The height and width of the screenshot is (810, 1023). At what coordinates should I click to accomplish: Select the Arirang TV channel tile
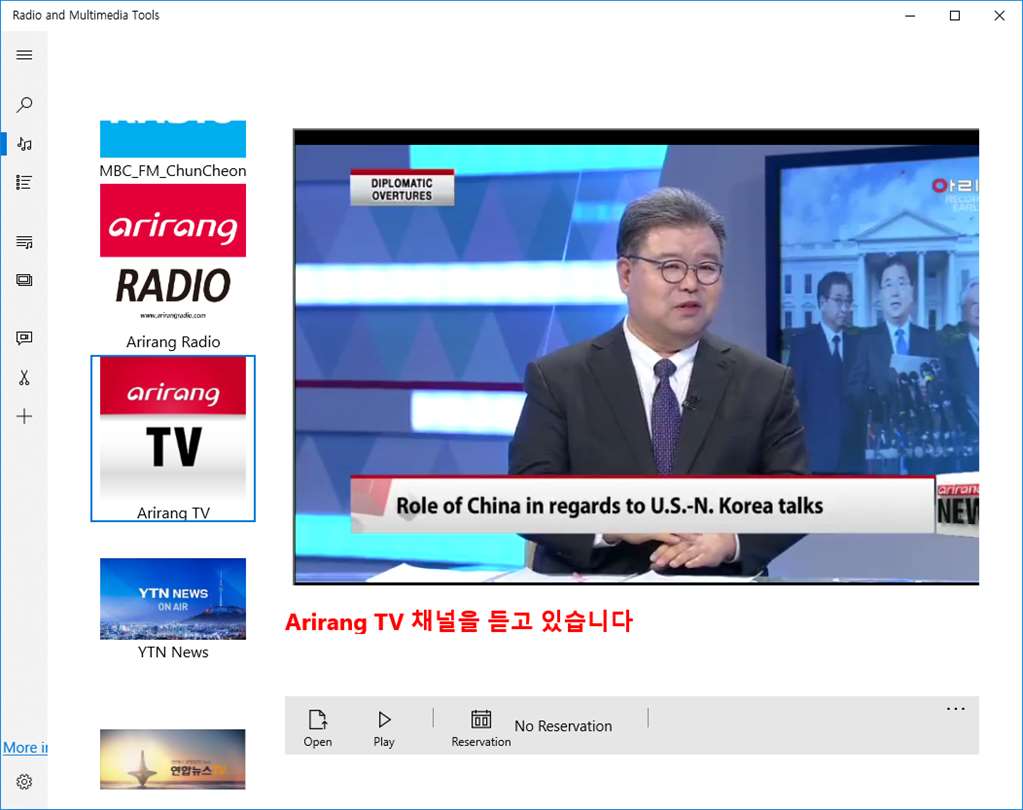(173, 438)
